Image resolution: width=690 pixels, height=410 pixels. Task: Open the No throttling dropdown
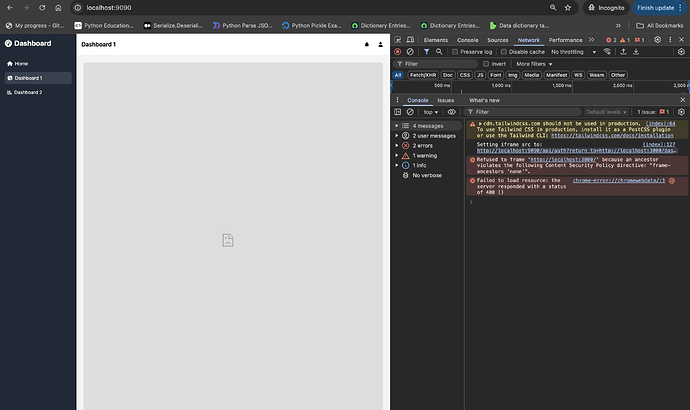pyautogui.click(x=573, y=52)
